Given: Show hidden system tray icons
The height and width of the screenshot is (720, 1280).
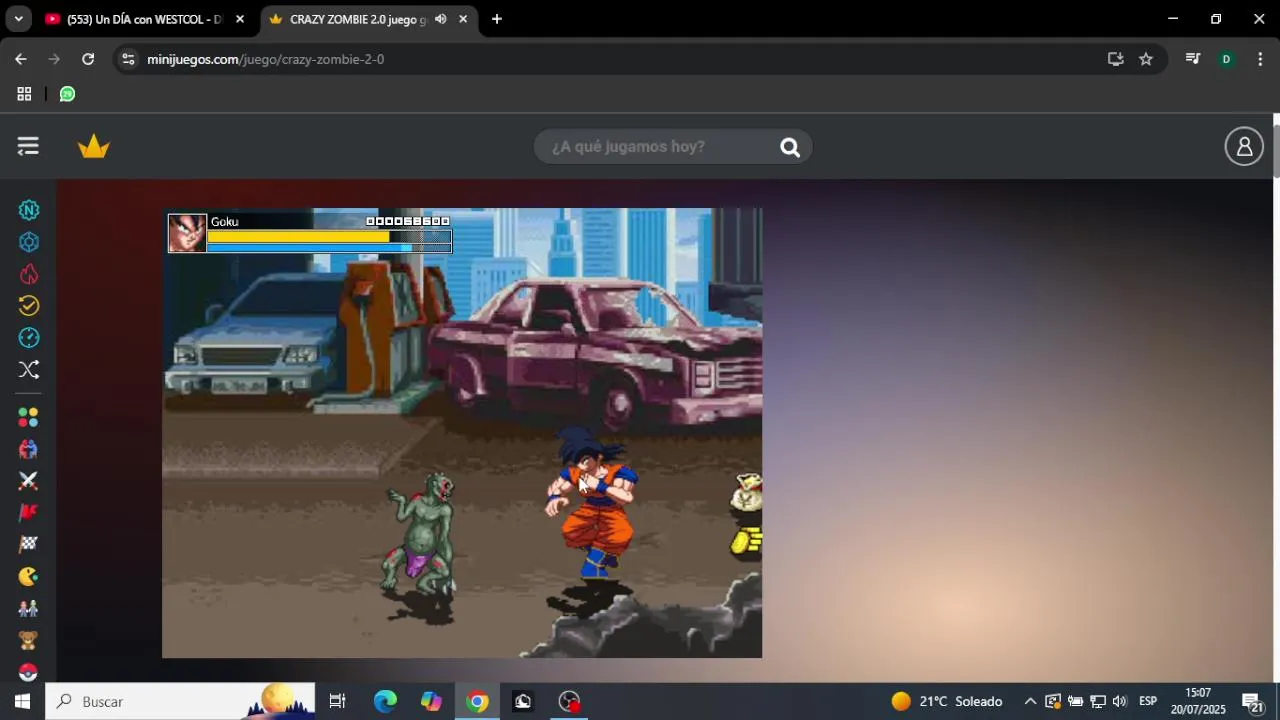Looking at the screenshot, I should (x=1030, y=701).
